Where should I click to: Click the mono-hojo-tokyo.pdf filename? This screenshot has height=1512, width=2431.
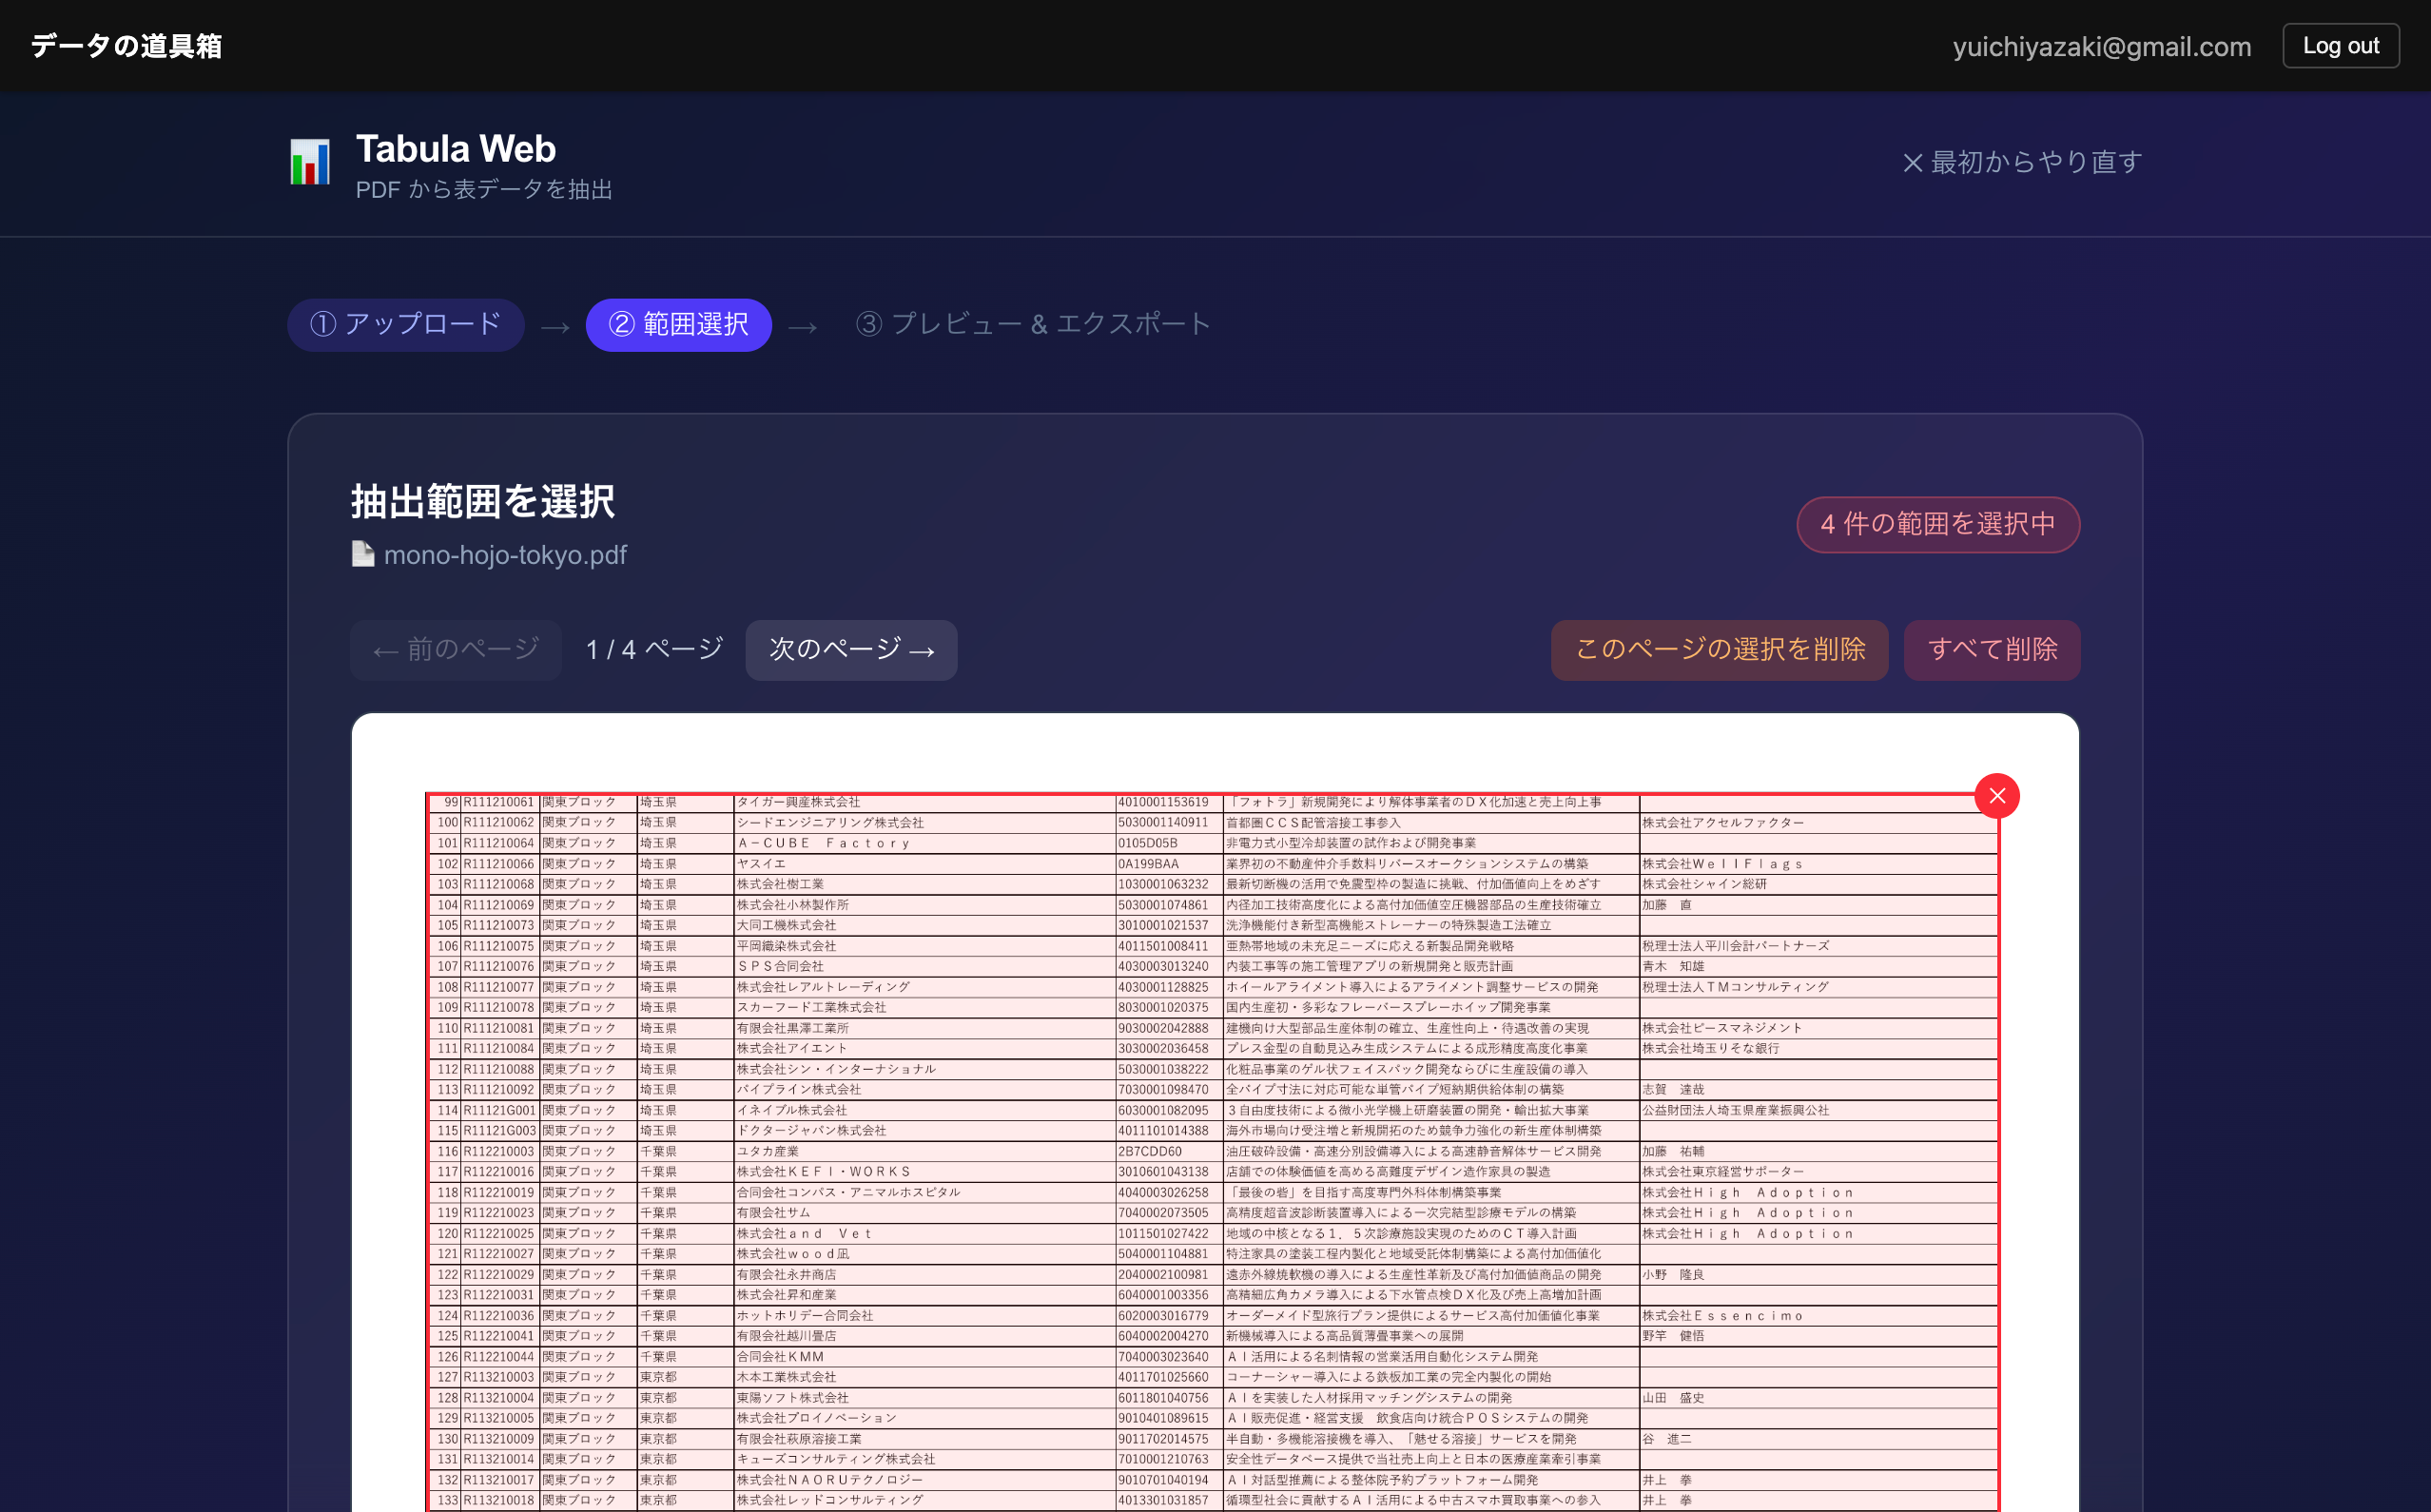505,555
